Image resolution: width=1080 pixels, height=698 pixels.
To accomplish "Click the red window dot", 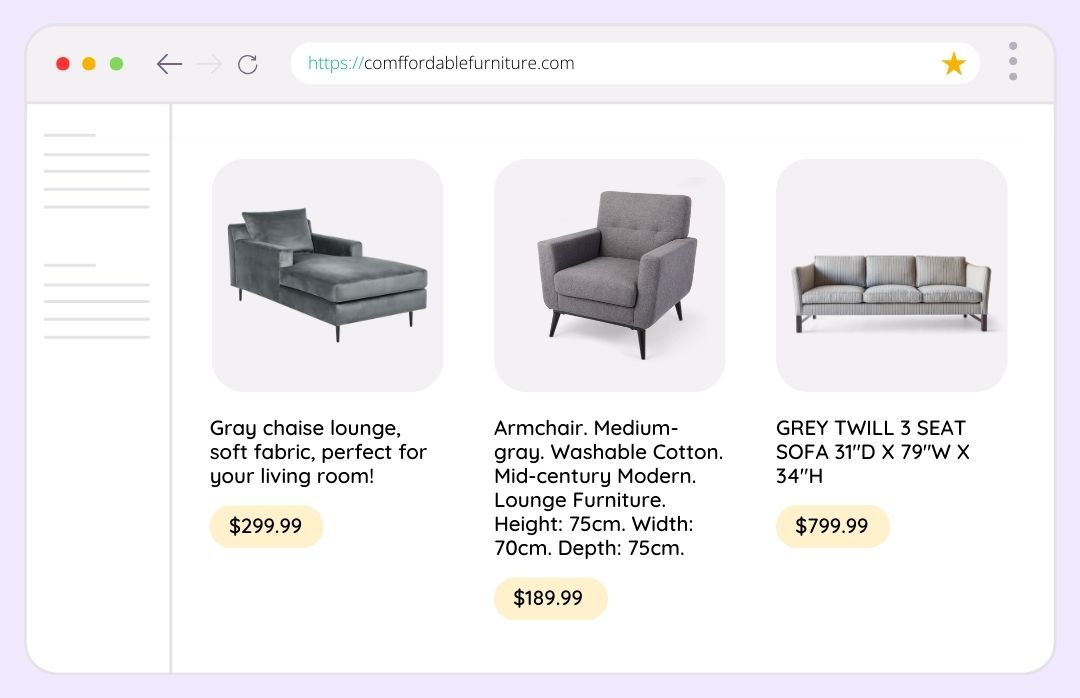I will [63, 64].
